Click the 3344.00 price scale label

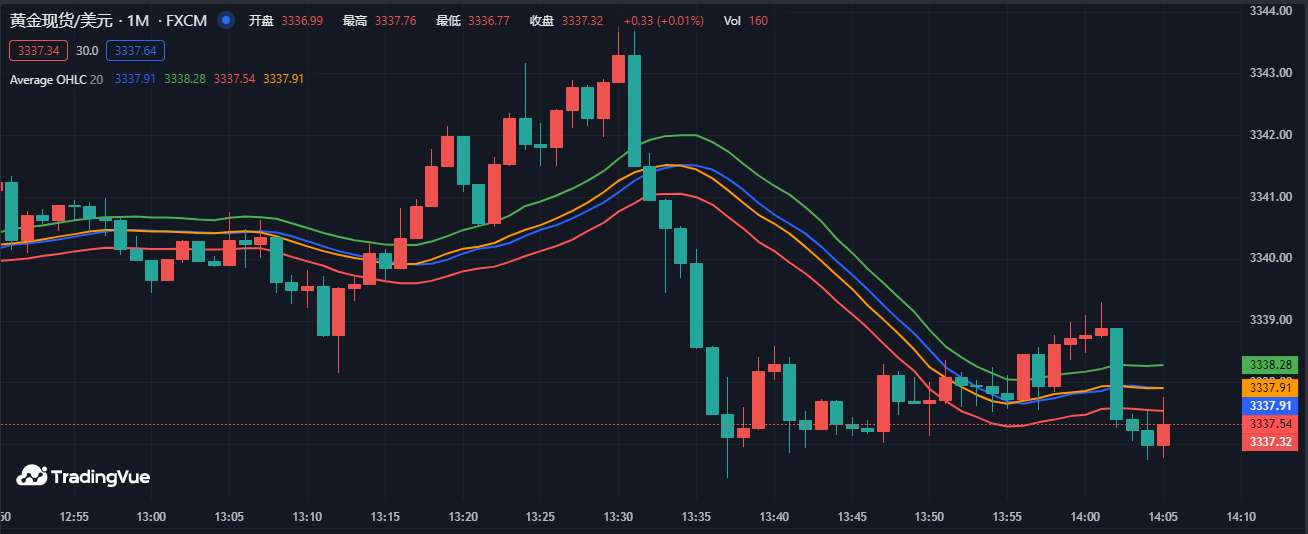[1271, 11]
